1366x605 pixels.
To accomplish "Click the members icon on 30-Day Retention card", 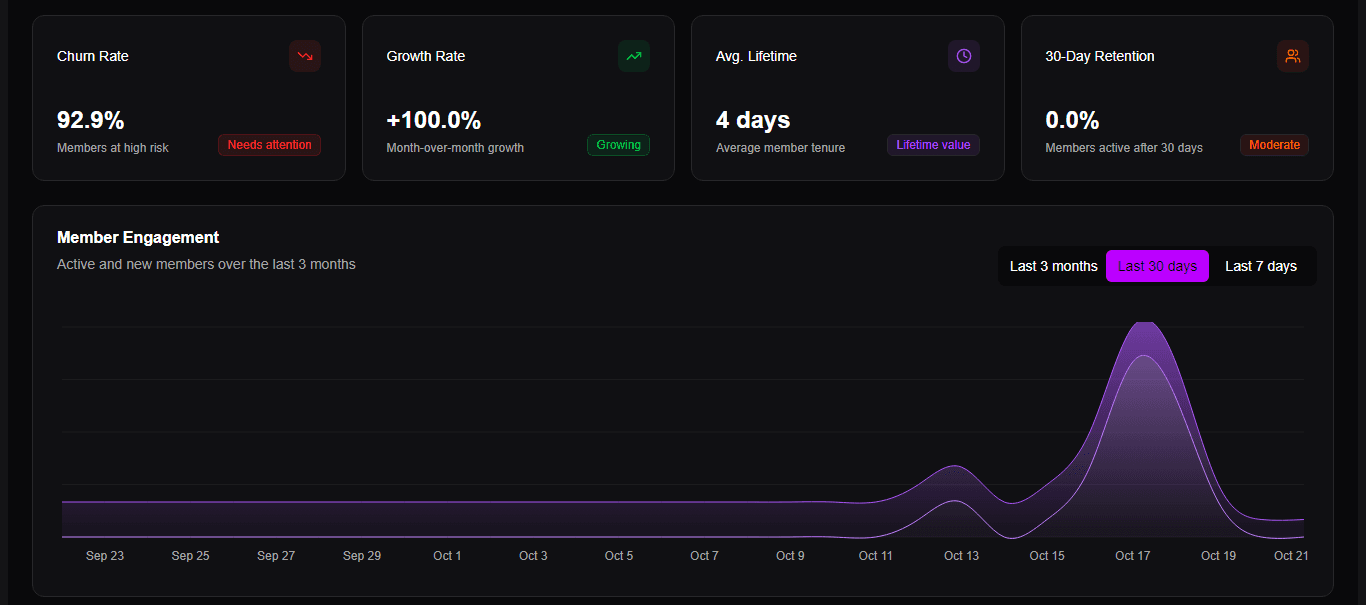I will [1293, 56].
